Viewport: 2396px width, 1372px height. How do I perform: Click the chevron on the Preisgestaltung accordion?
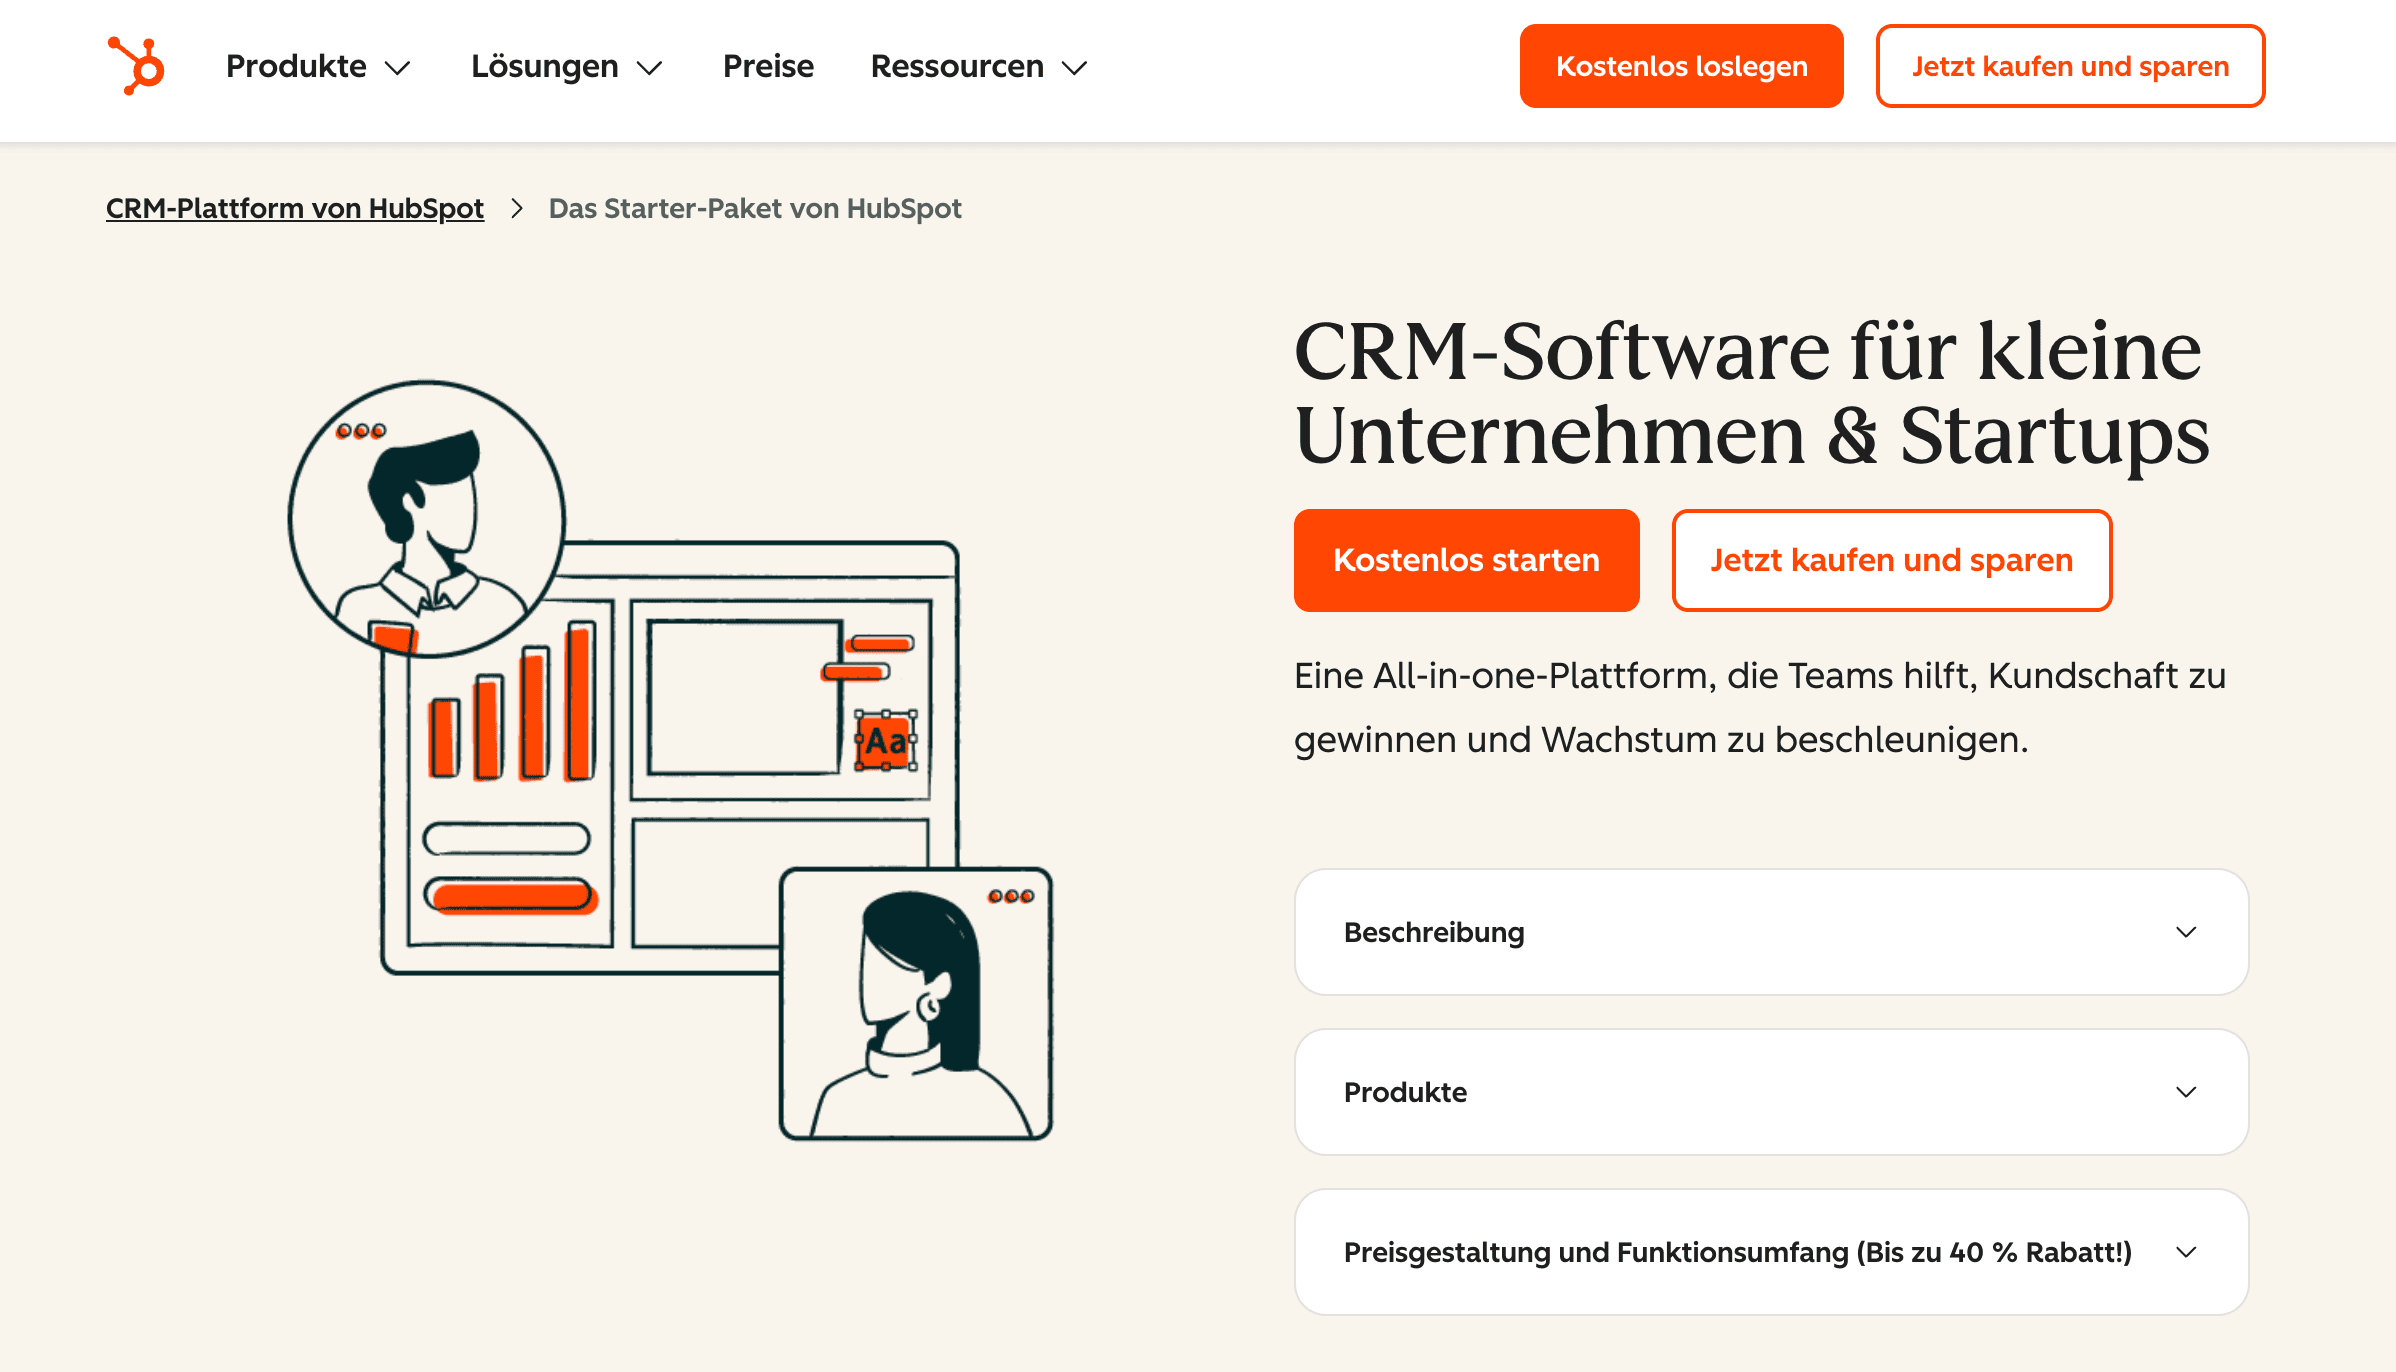click(x=2185, y=1252)
